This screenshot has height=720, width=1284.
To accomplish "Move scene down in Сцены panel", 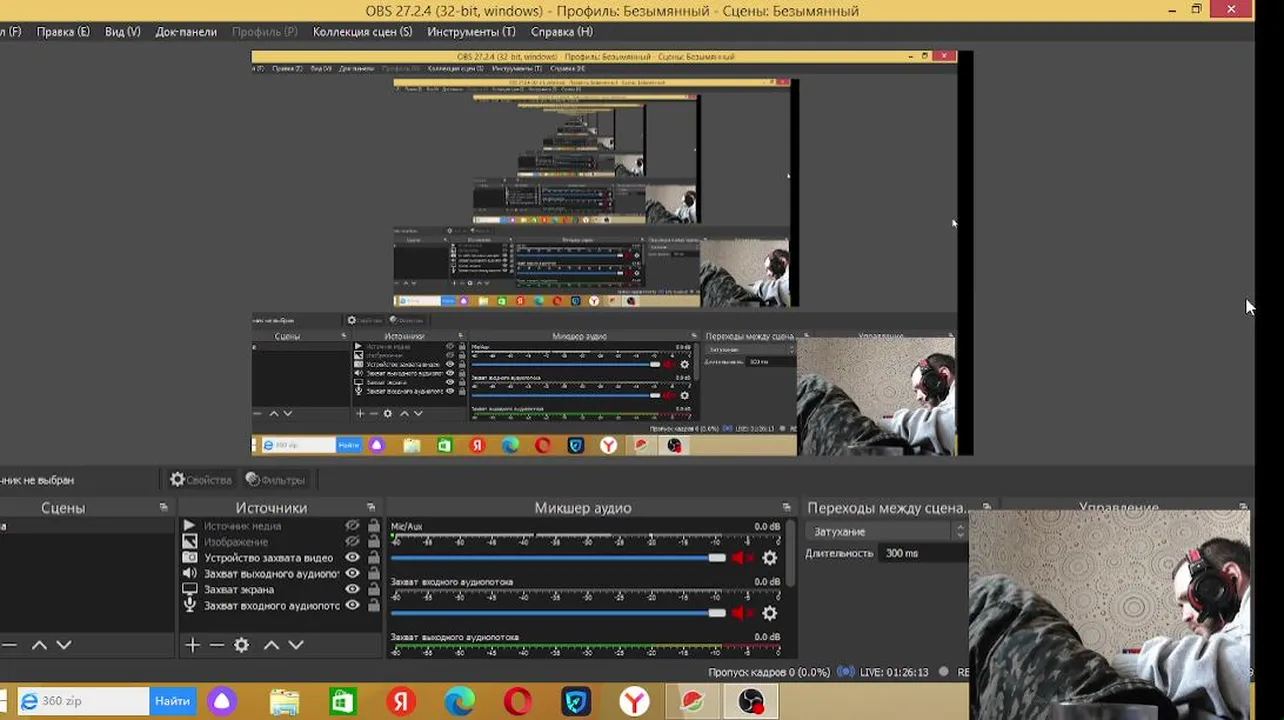I will pyautogui.click(x=63, y=645).
